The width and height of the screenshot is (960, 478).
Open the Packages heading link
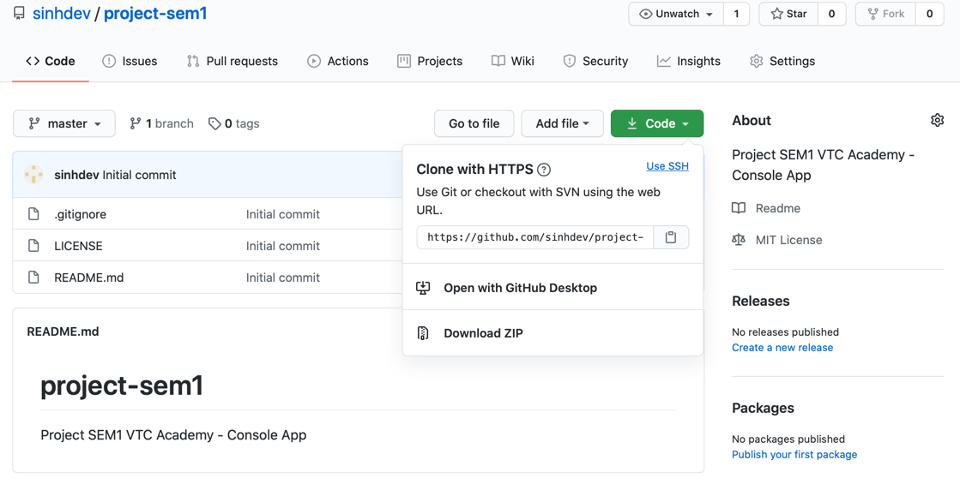(x=763, y=408)
